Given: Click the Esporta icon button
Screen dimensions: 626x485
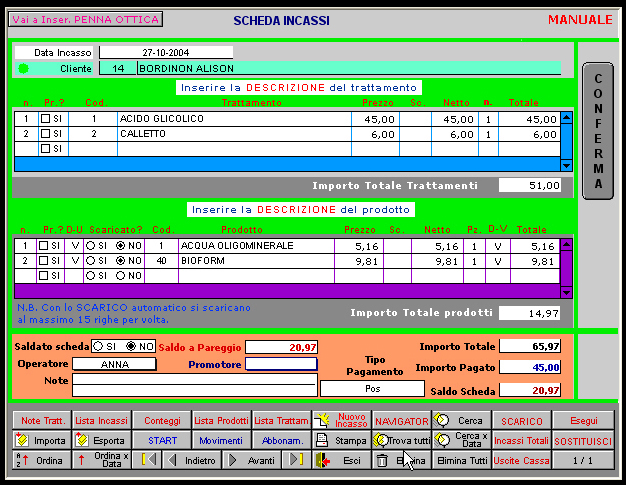Looking at the screenshot, I should (102, 440).
